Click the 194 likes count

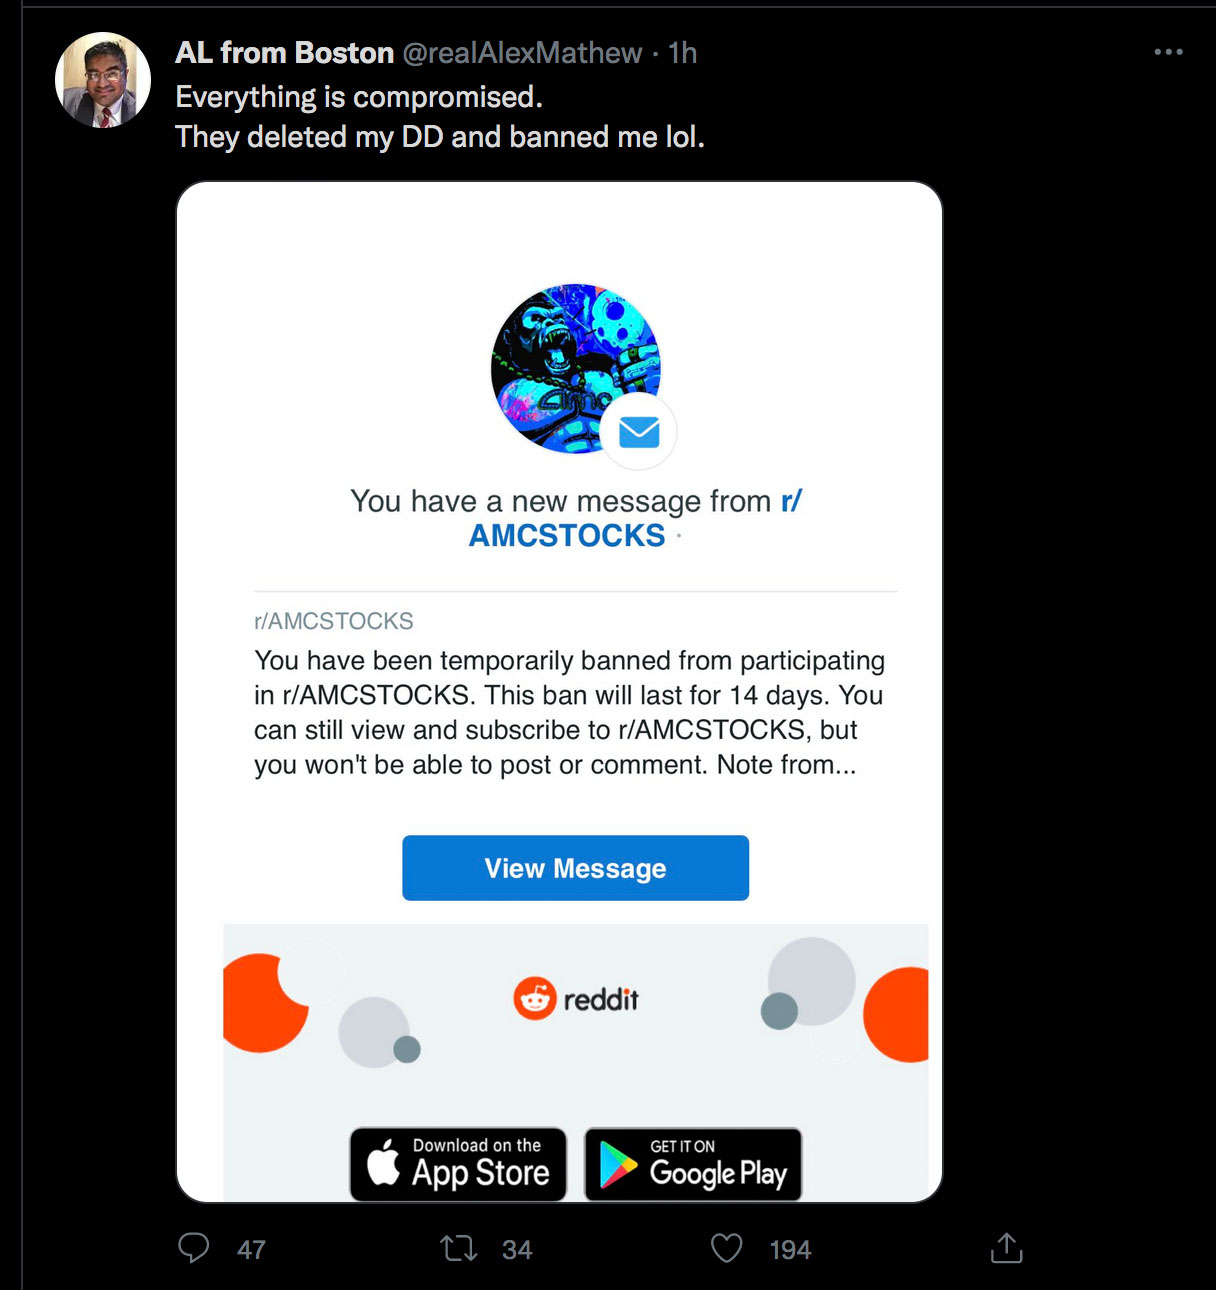tap(790, 1250)
